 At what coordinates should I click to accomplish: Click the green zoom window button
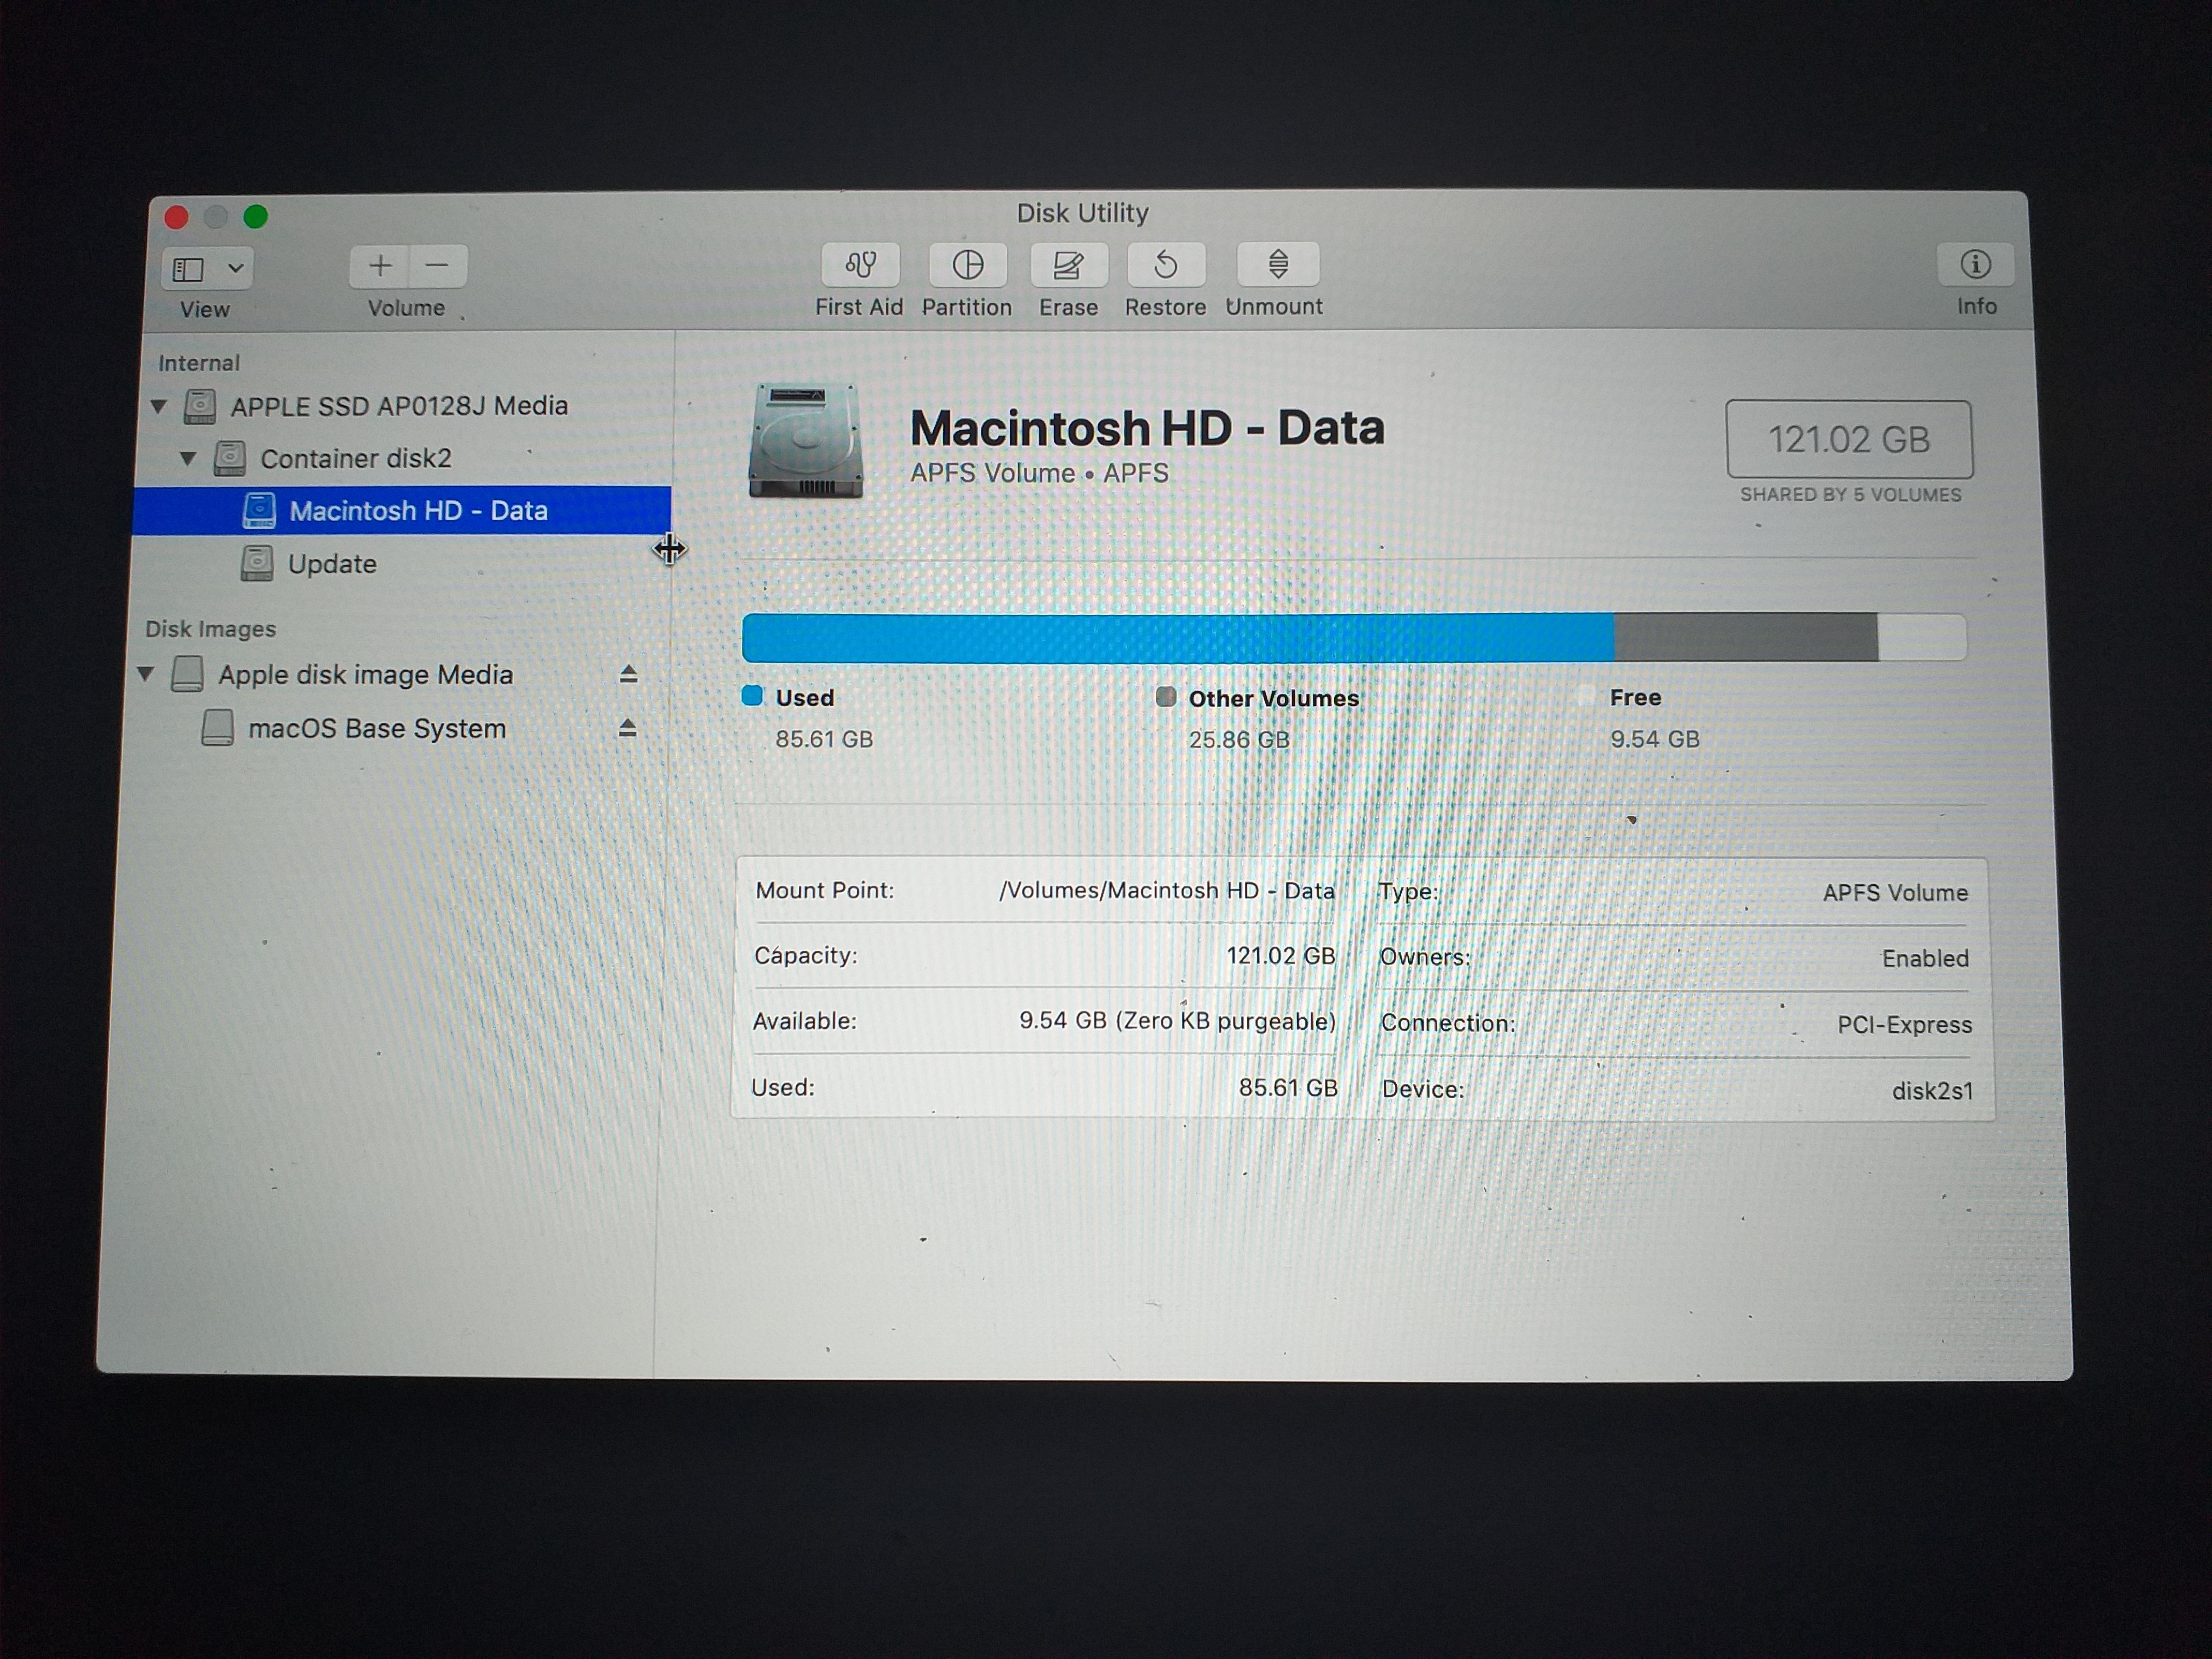[256, 216]
